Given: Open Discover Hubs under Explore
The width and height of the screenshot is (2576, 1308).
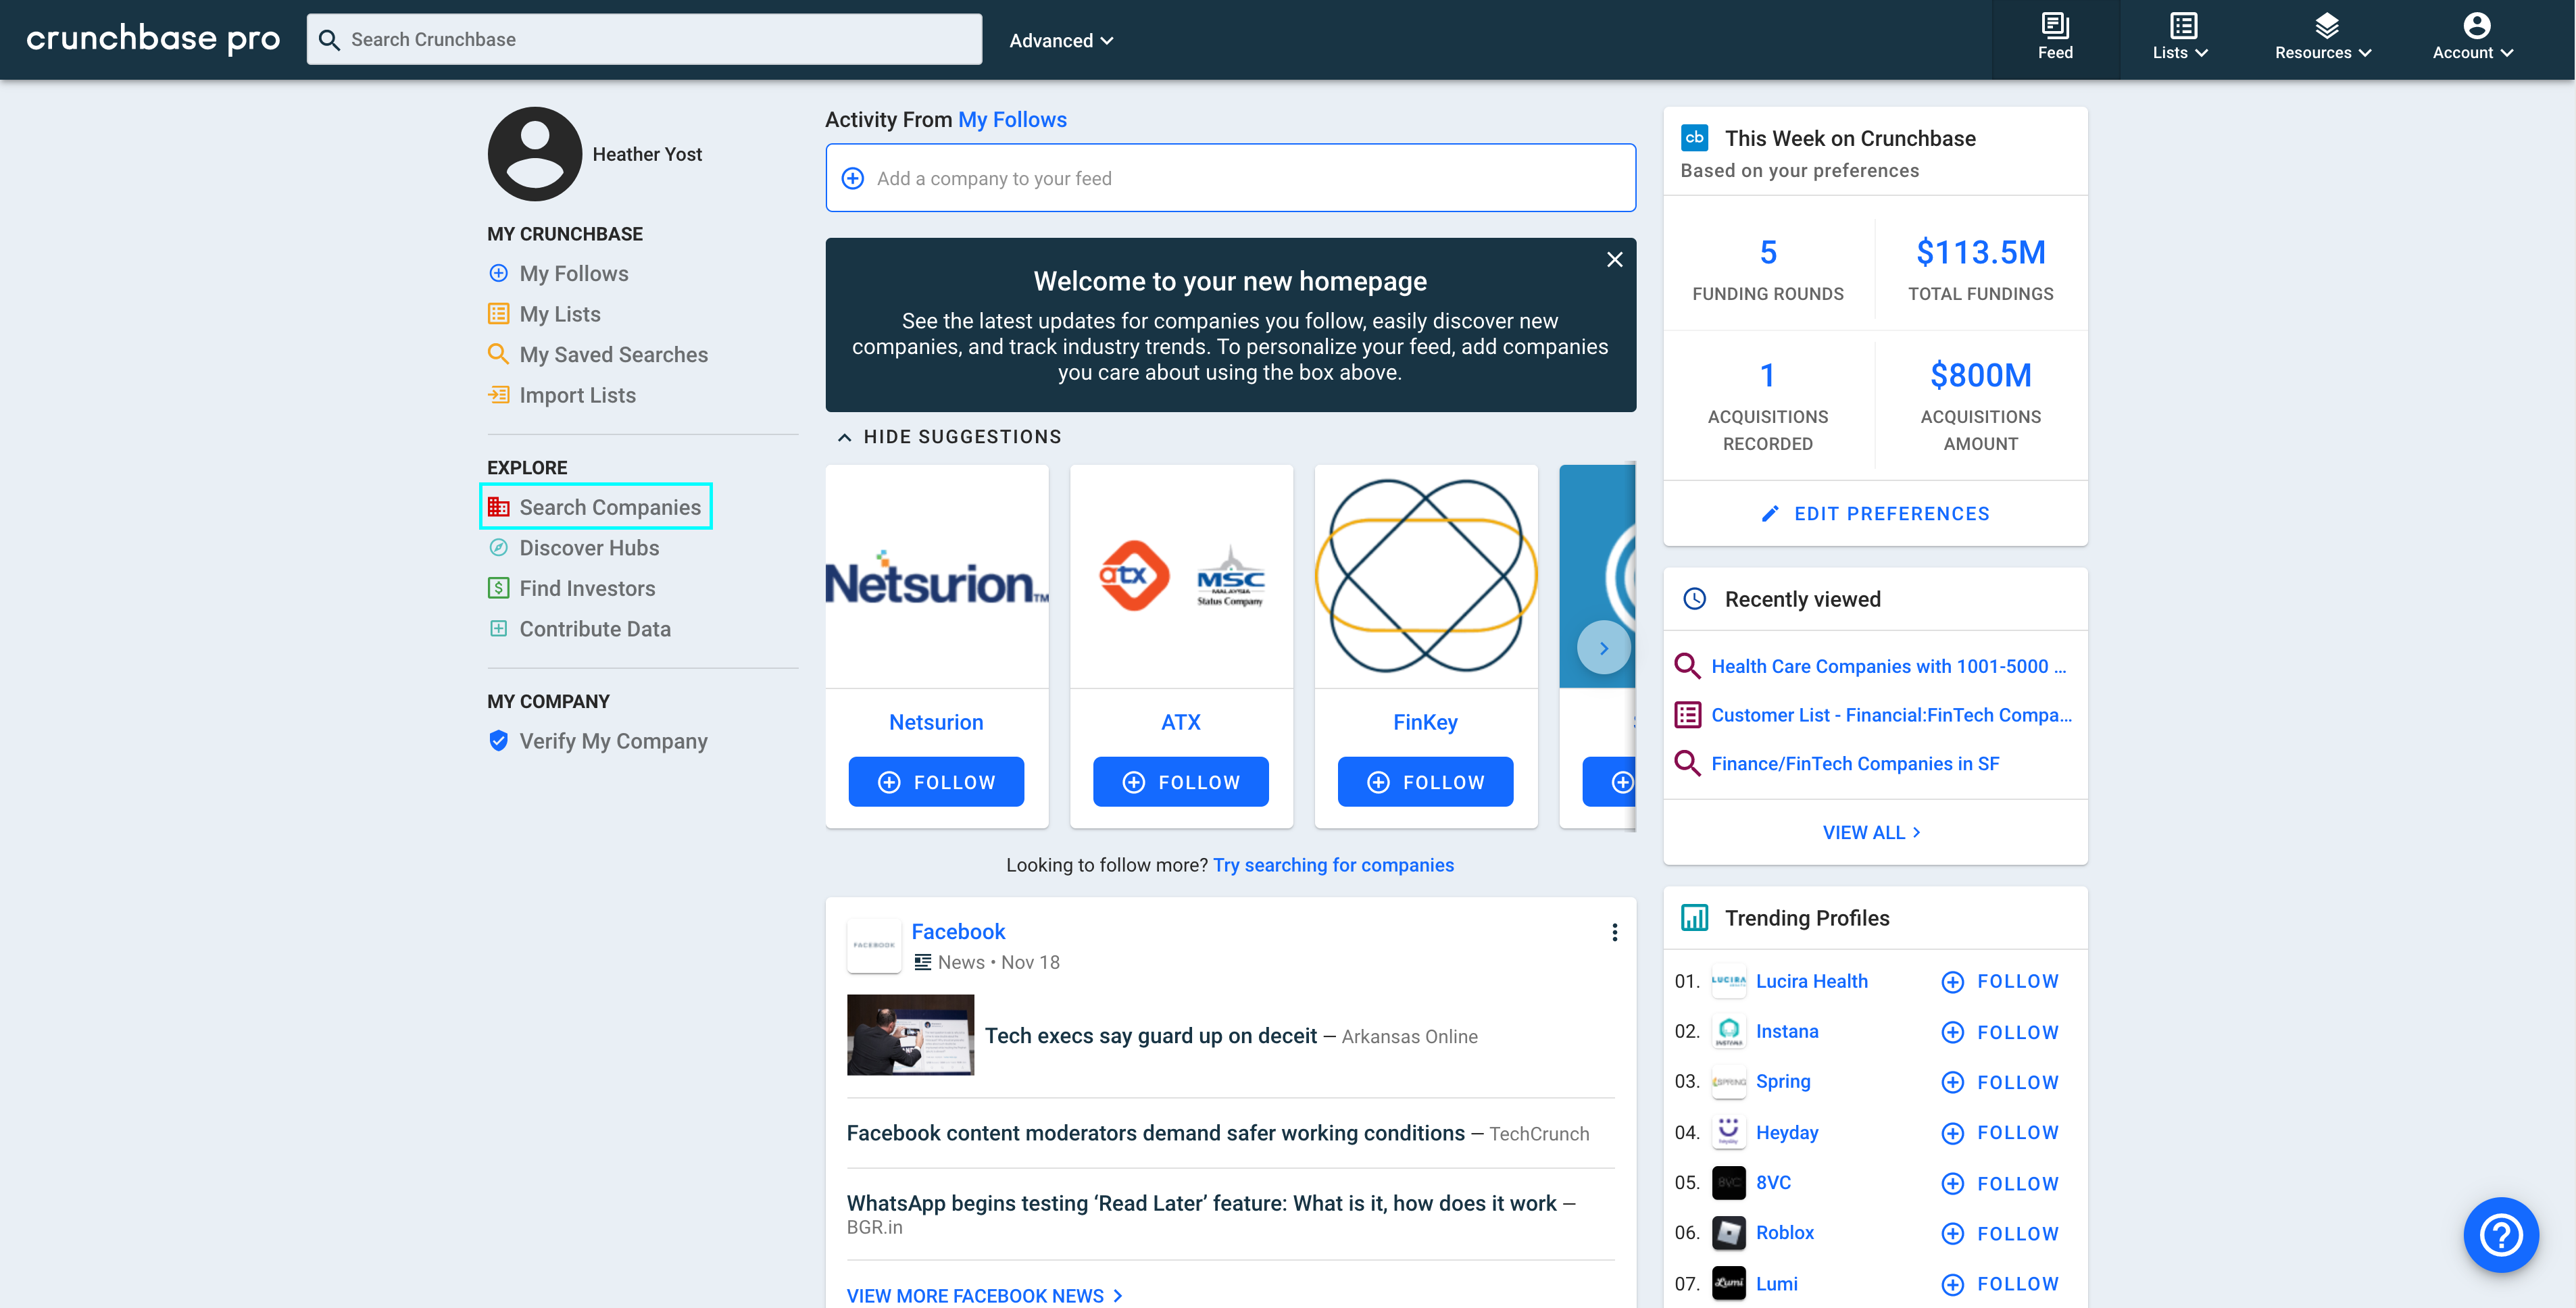Looking at the screenshot, I should coord(588,548).
